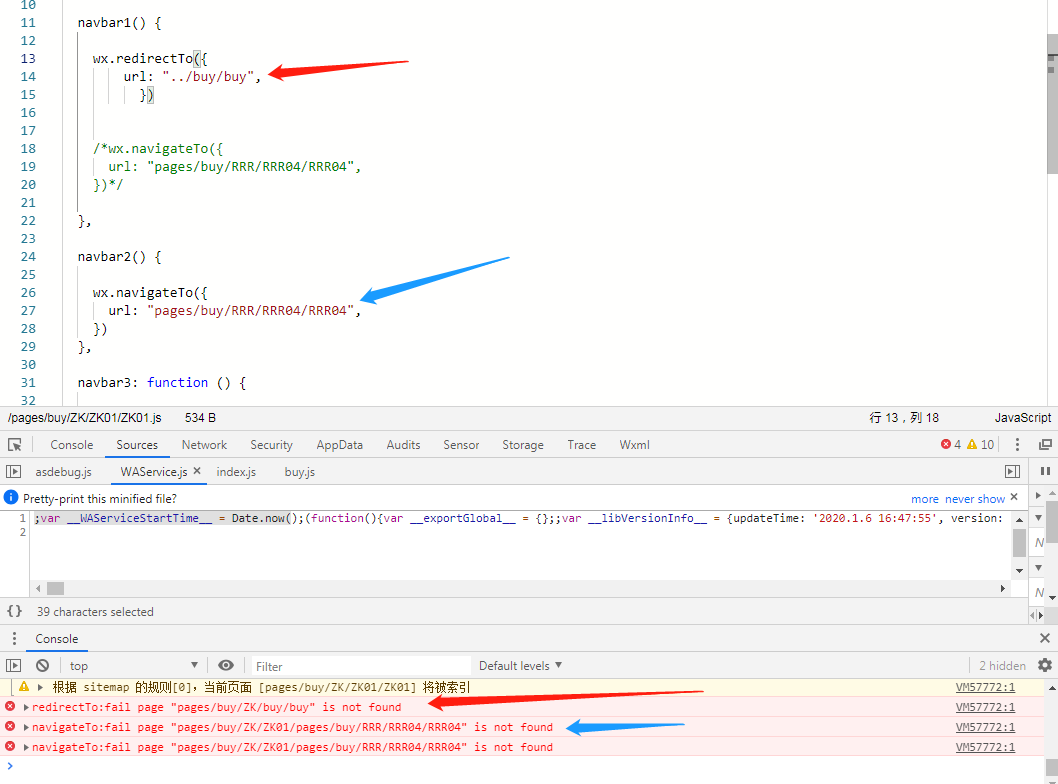Click the 'never show' link

pyautogui.click(x=975, y=499)
